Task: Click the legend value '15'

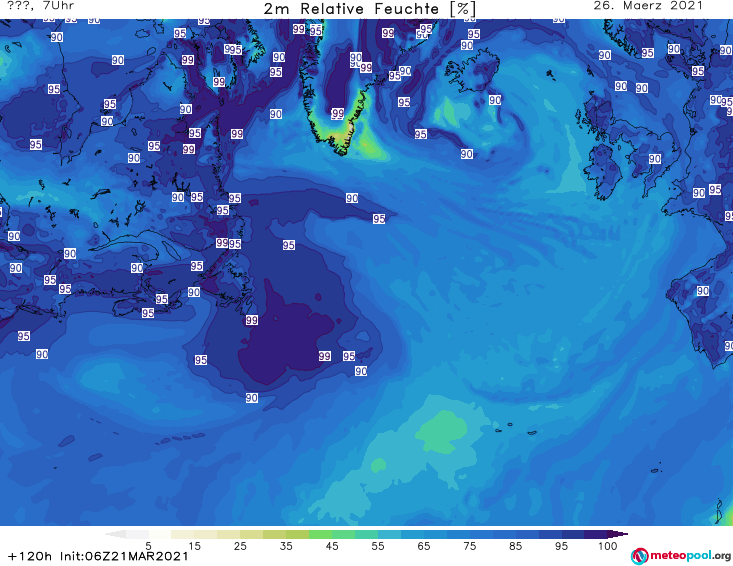Action: tap(194, 546)
